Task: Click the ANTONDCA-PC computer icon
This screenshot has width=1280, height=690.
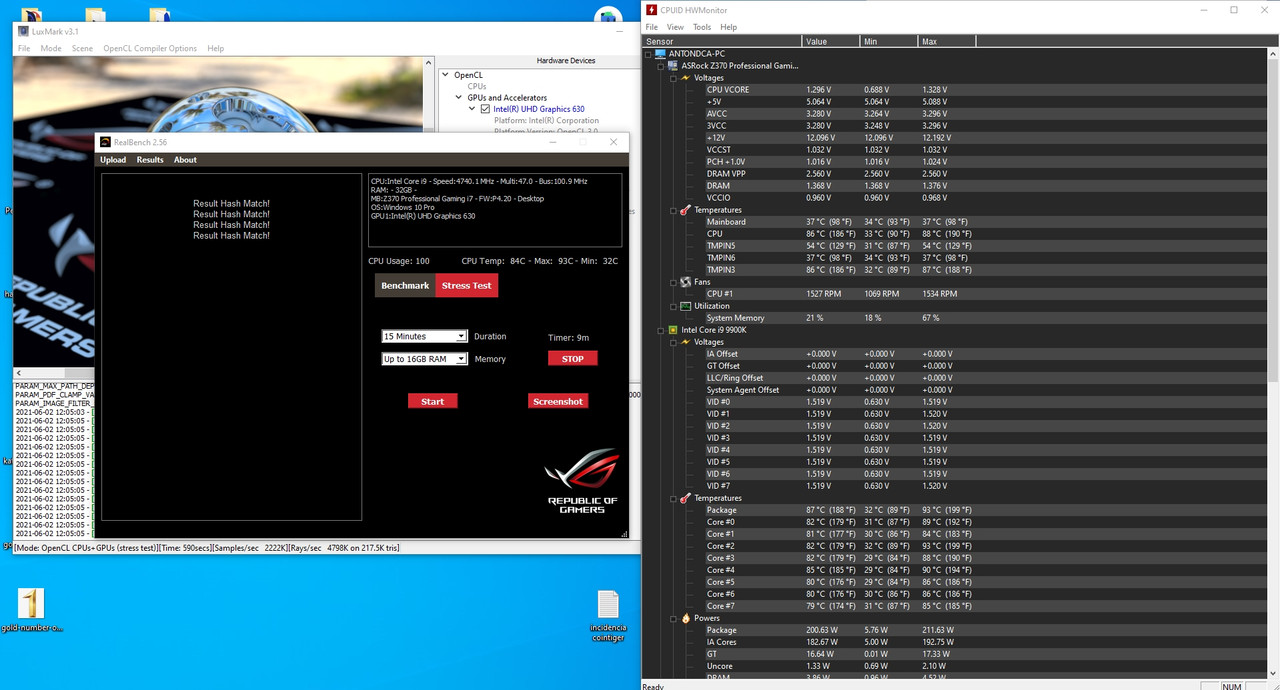Action: [661, 54]
